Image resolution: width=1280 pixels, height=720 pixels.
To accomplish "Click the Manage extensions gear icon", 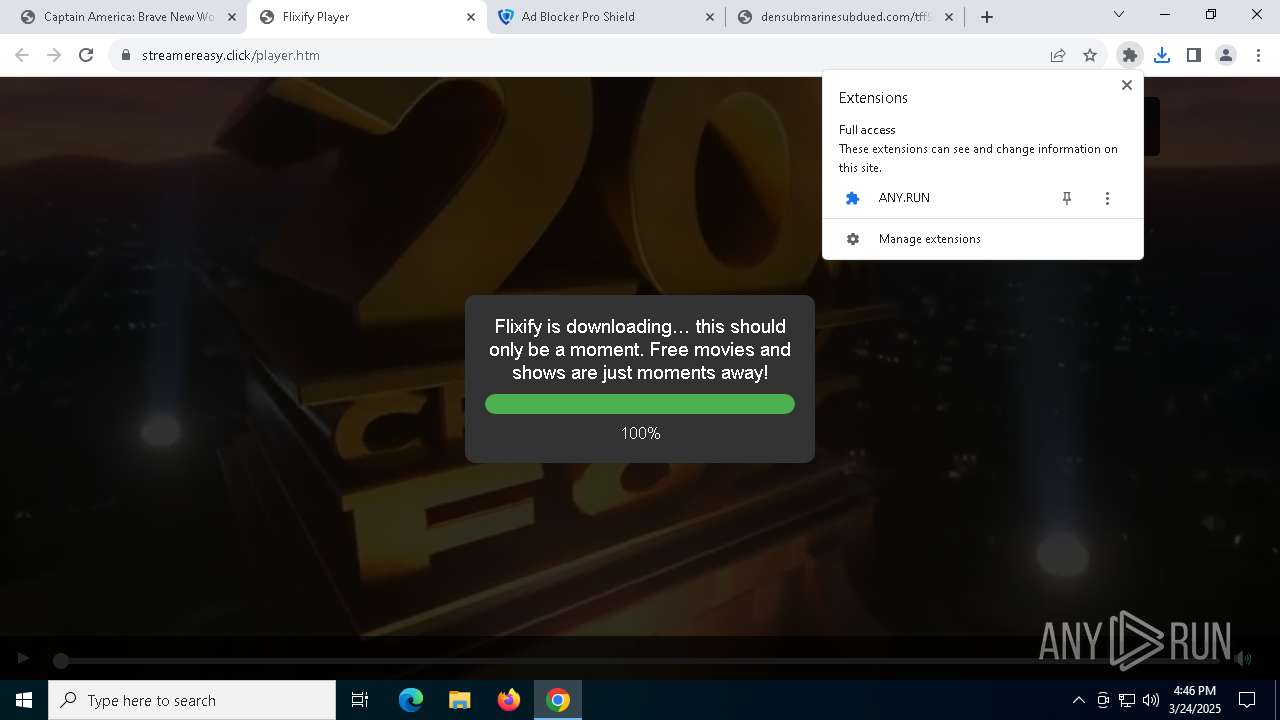I will 853,239.
